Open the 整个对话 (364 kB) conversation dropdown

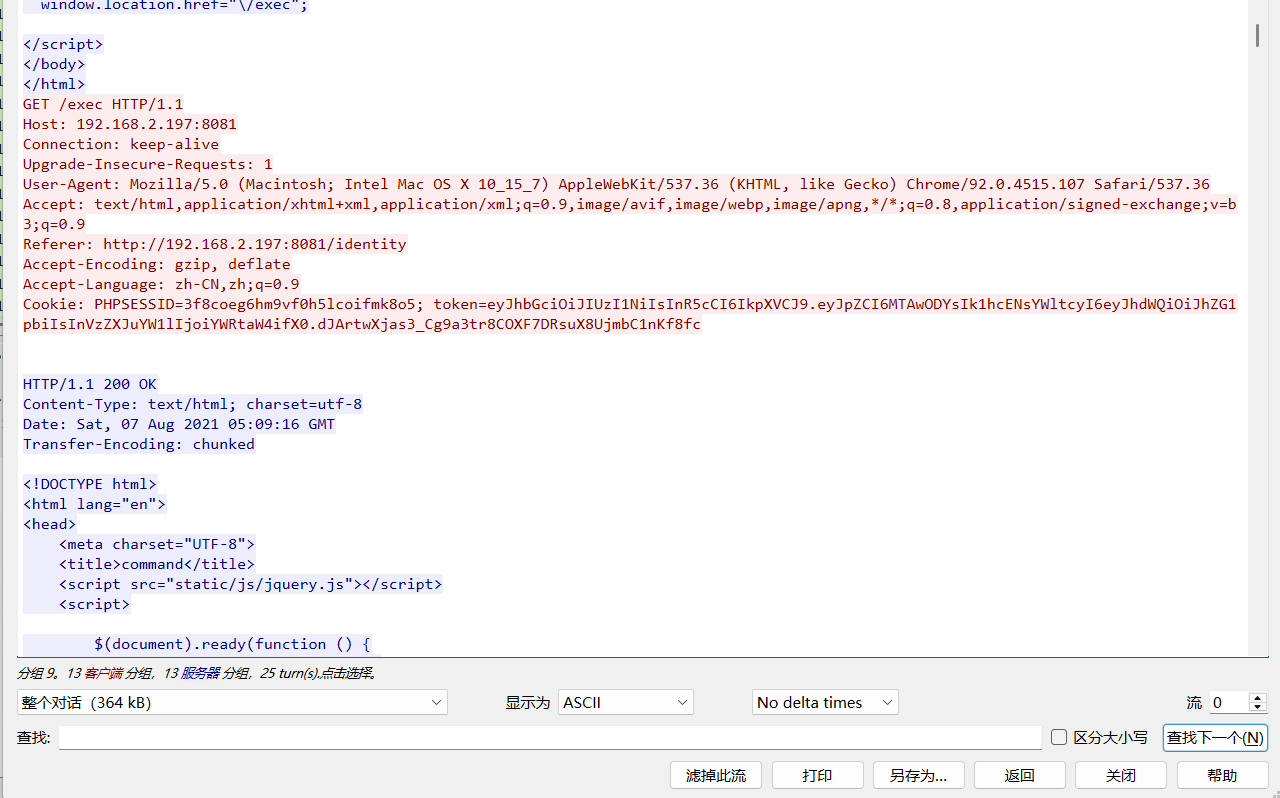[232, 703]
